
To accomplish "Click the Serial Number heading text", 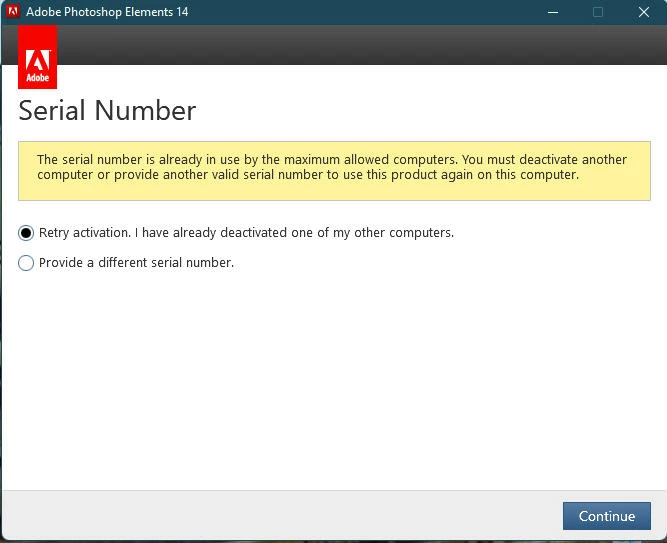I will coord(107,111).
